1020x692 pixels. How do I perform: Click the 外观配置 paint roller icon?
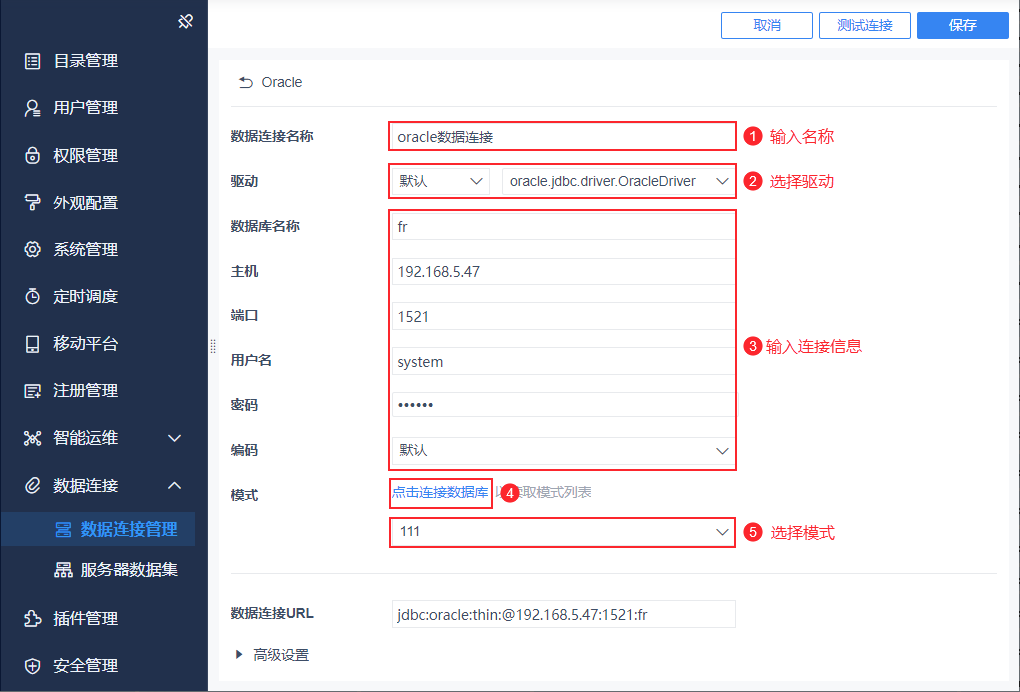click(x=32, y=202)
